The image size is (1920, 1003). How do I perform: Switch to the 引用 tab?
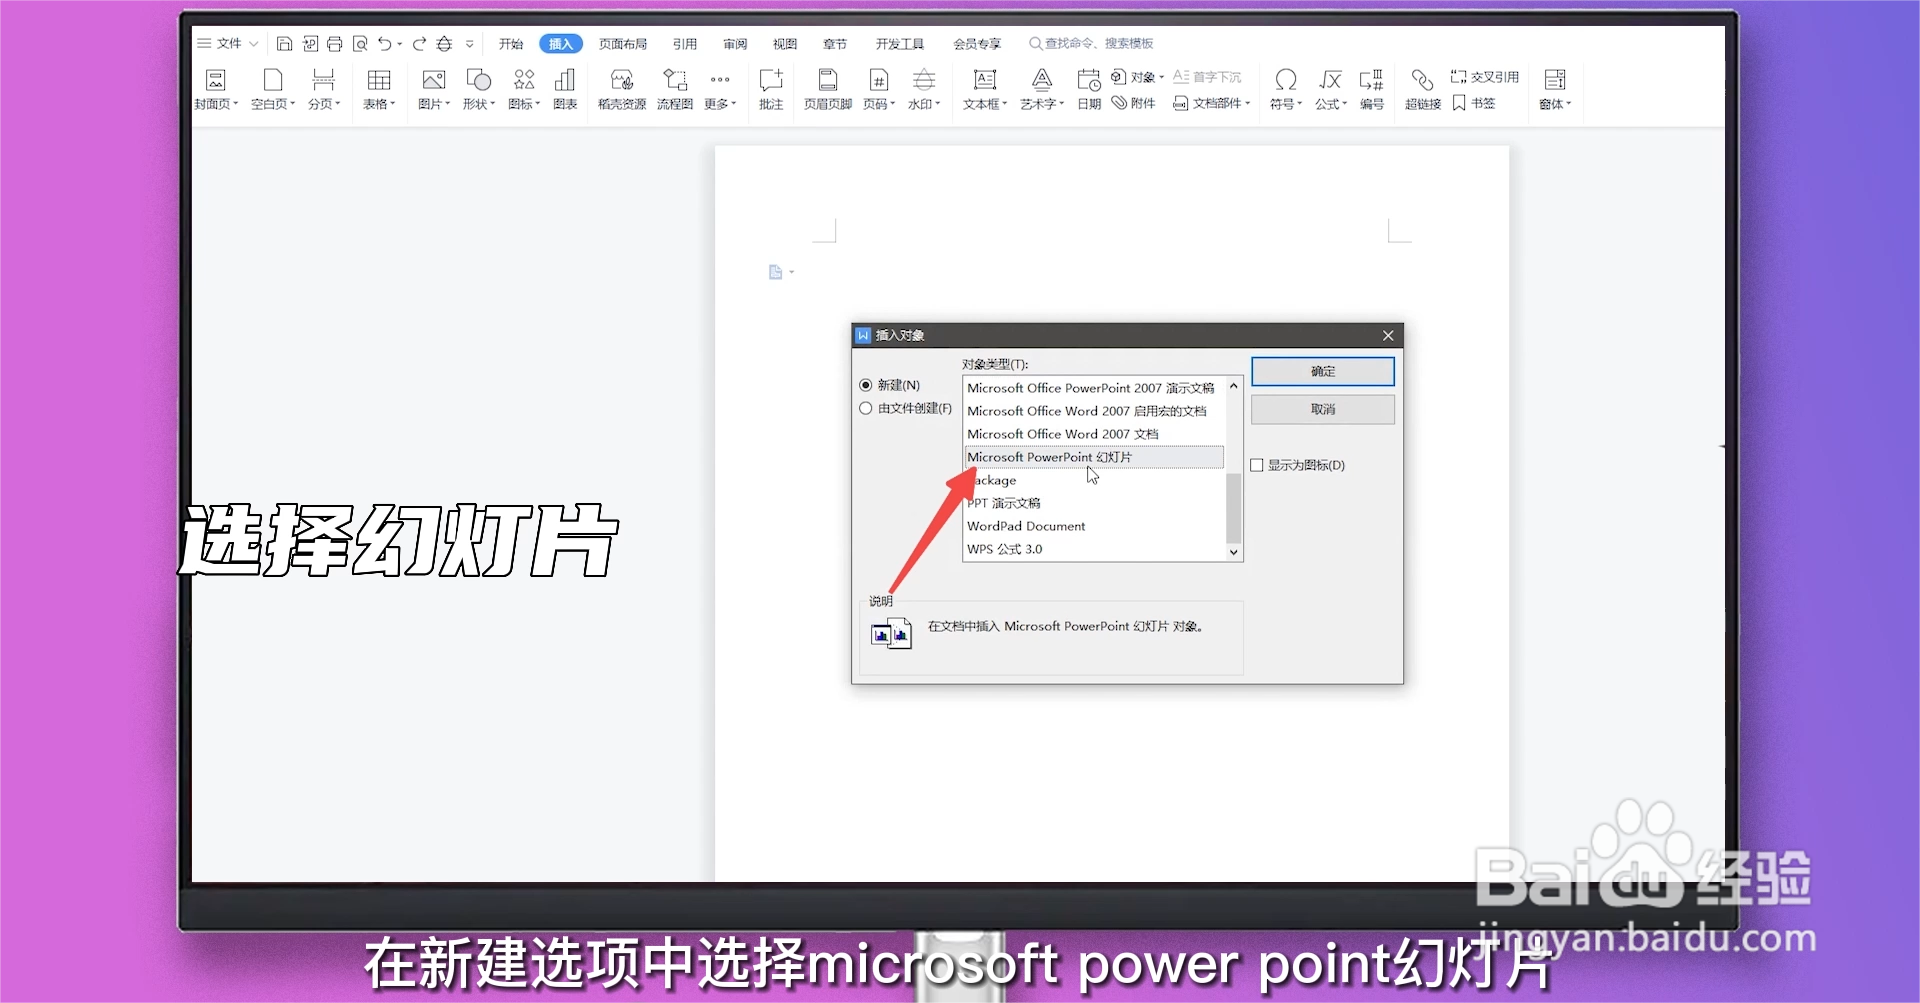[685, 44]
